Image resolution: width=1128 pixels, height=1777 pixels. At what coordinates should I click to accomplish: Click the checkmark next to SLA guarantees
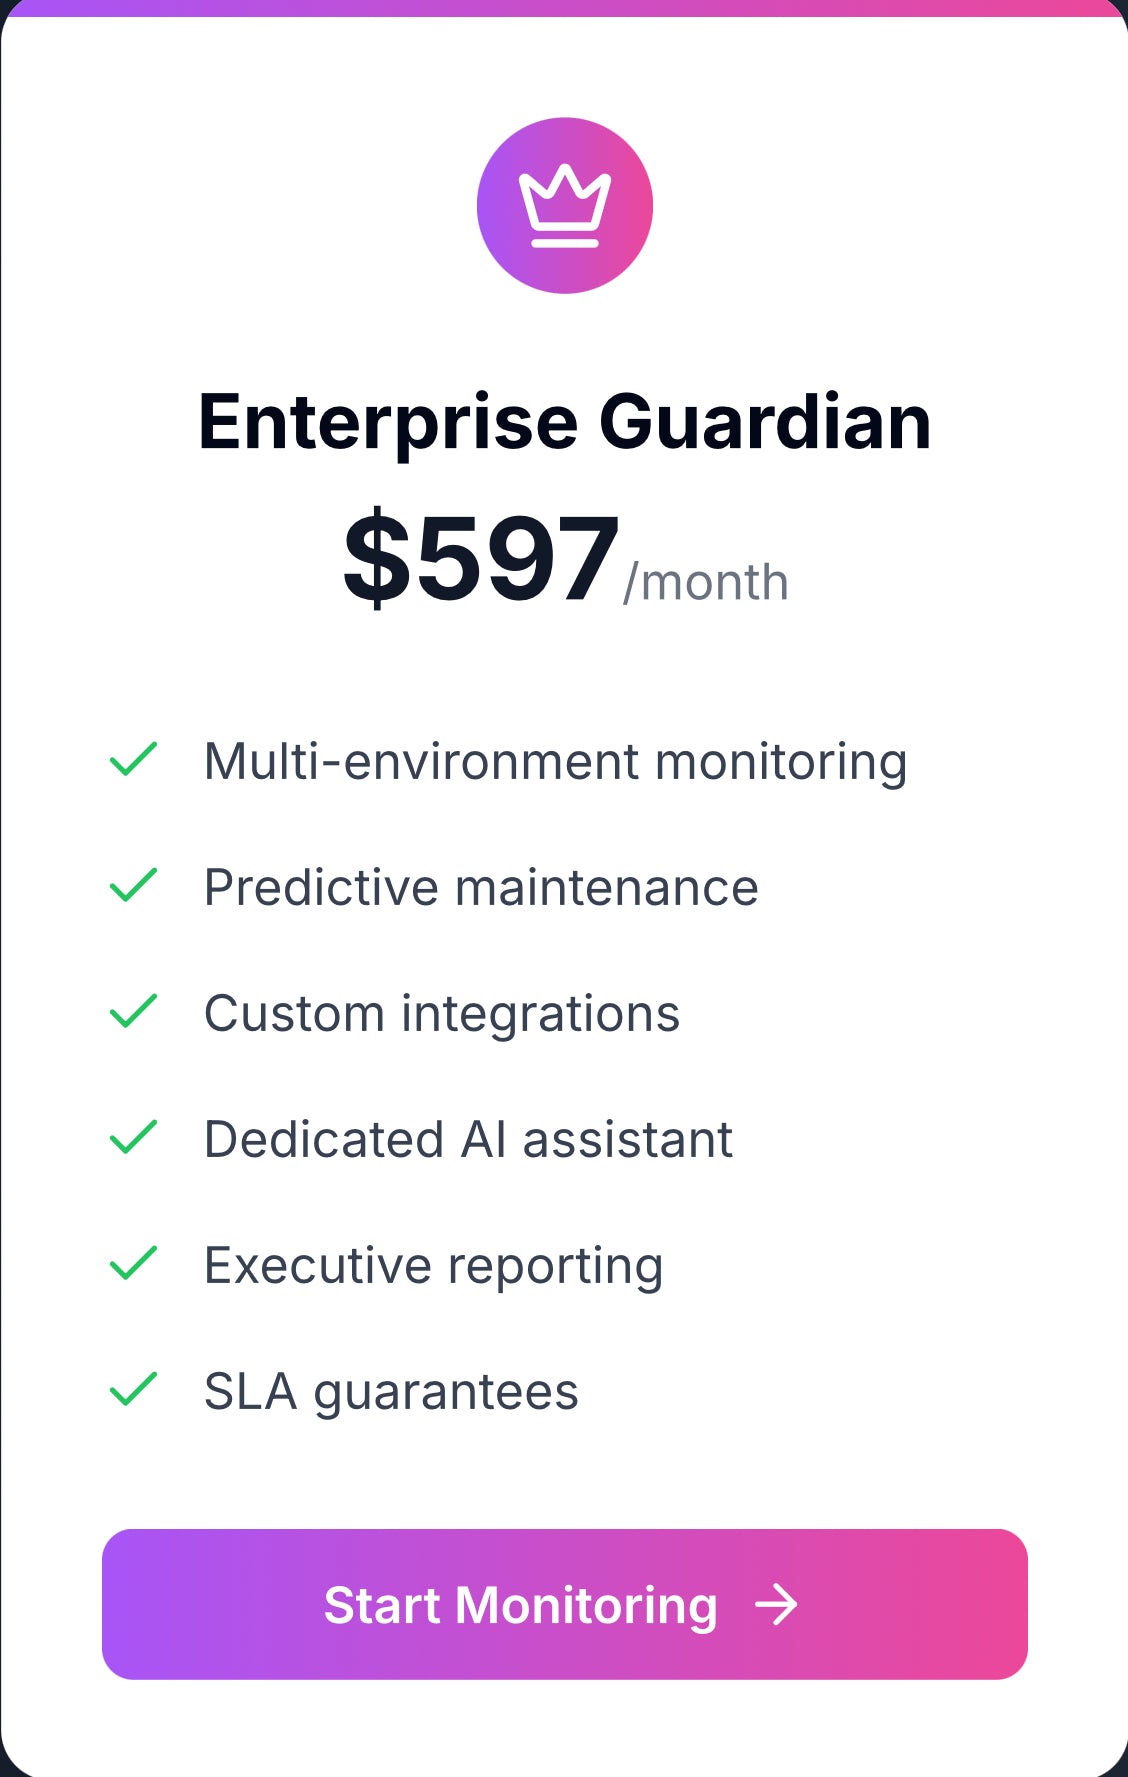pos(133,1389)
